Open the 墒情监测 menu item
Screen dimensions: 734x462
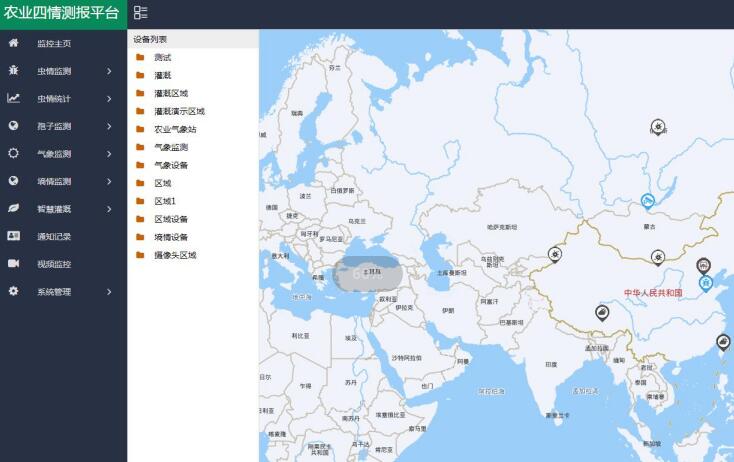coord(54,181)
